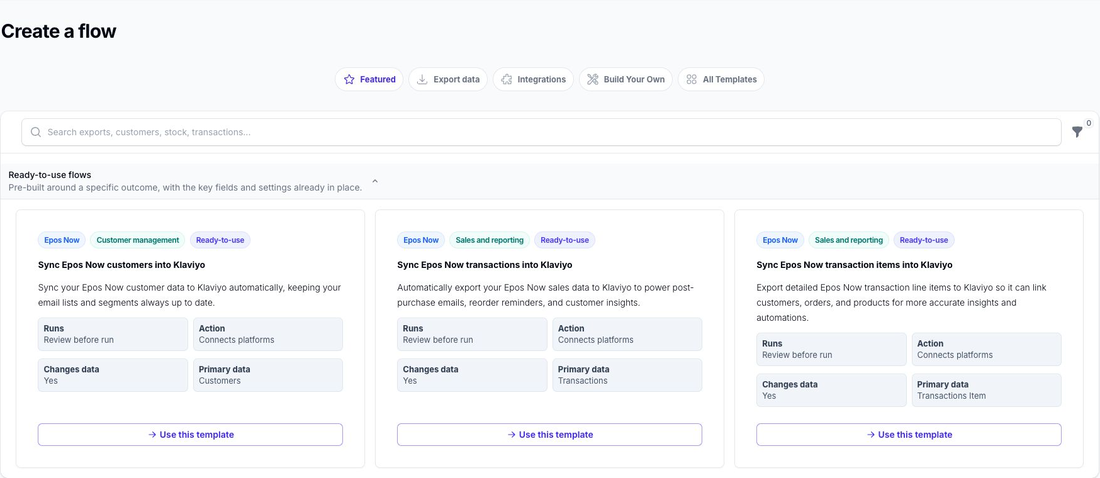Click Ready-to-use tag on transactions into Klaviyo card
Viewport: 1100px width, 478px height.
565,240
